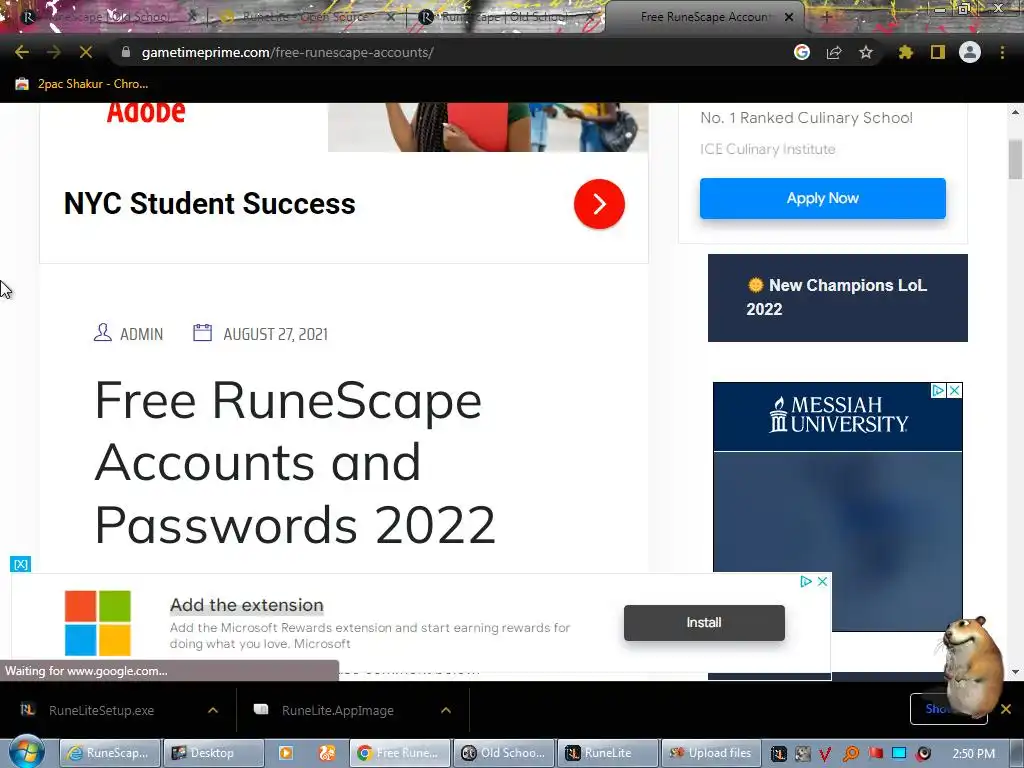Click the Add the extension heading
The width and height of the screenshot is (1024, 768).
point(247,605)
